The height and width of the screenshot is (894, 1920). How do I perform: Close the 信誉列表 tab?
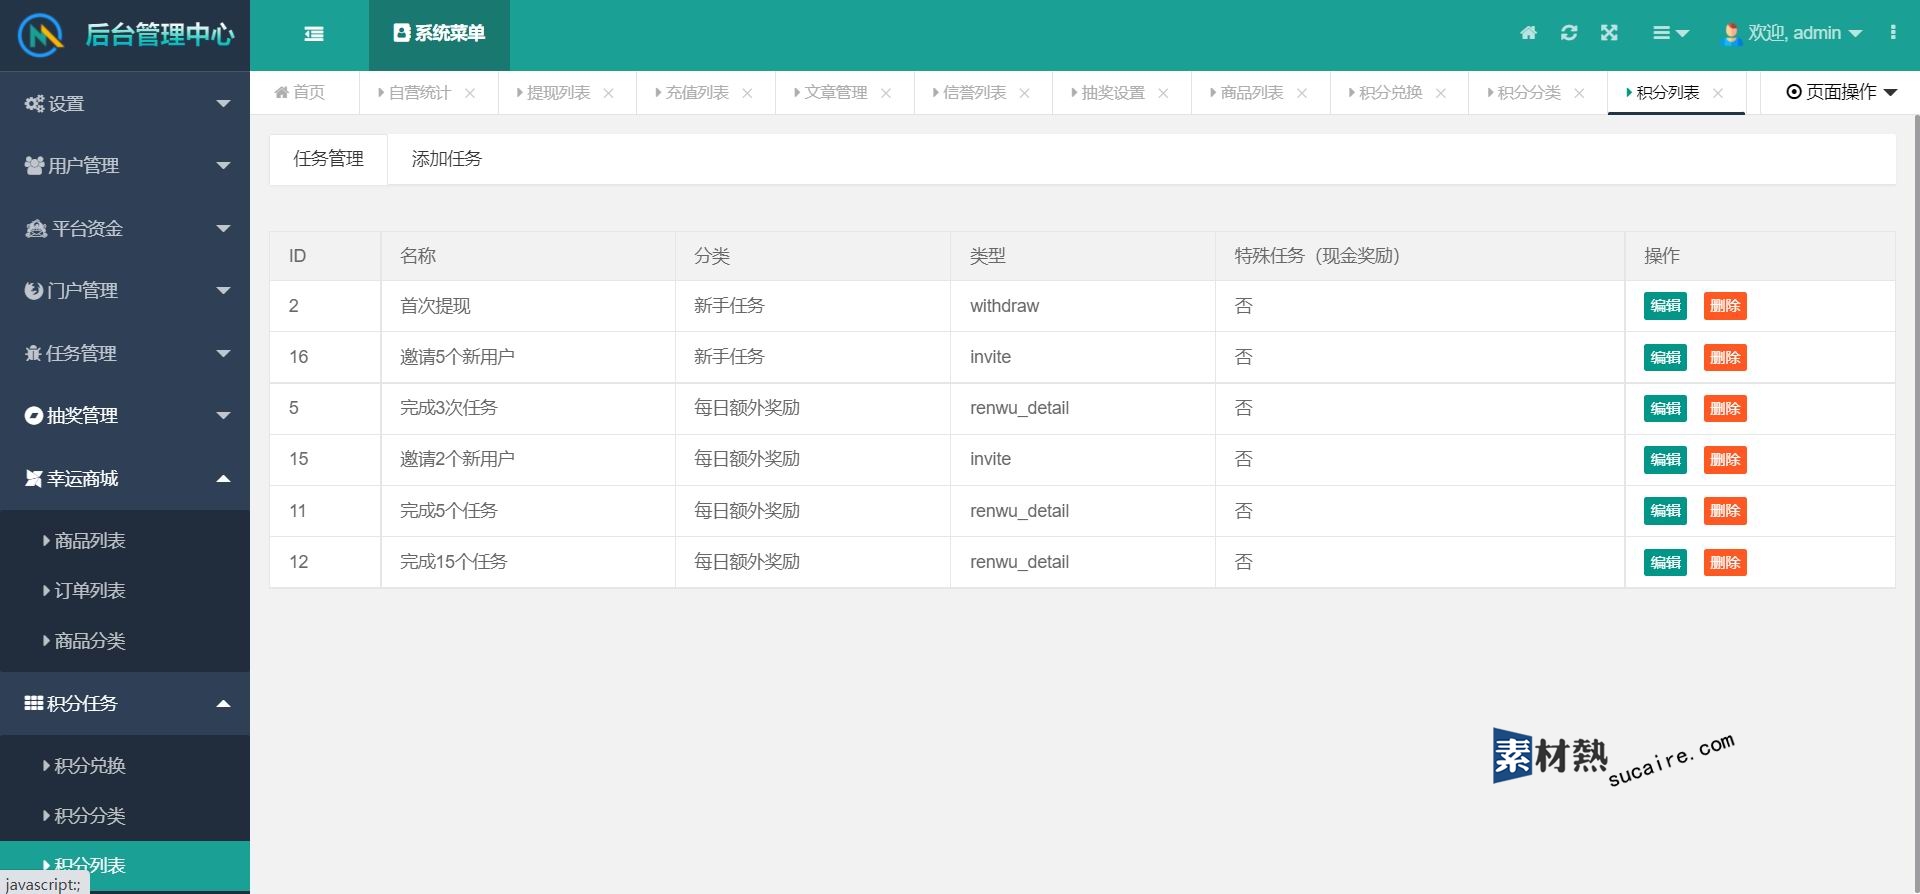1025,93
